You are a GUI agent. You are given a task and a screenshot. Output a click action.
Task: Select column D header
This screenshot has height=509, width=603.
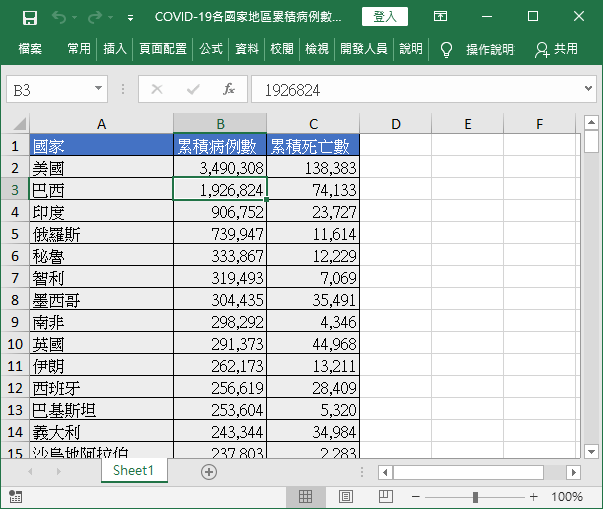pos(396,123)
